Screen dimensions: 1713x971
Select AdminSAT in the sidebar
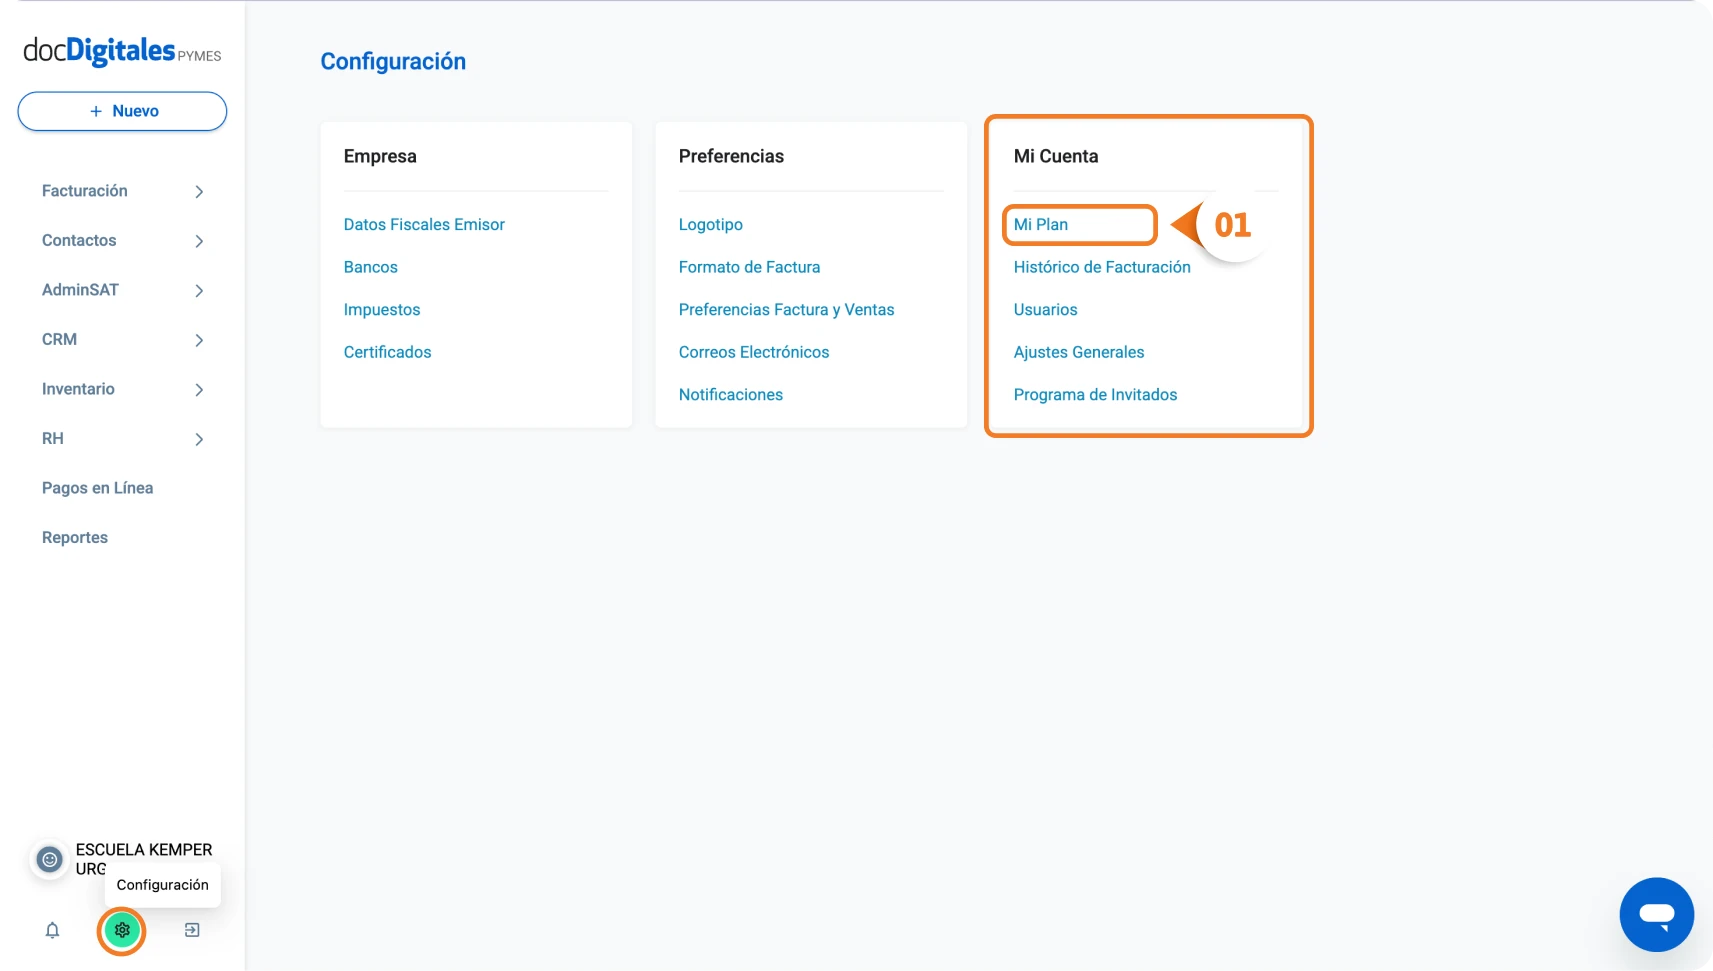(80, 290)
